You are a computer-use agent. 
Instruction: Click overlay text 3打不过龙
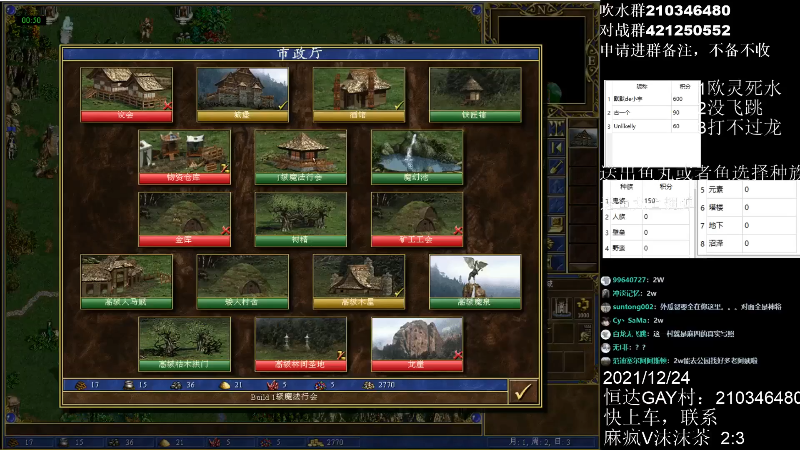(x=740, y=128)
